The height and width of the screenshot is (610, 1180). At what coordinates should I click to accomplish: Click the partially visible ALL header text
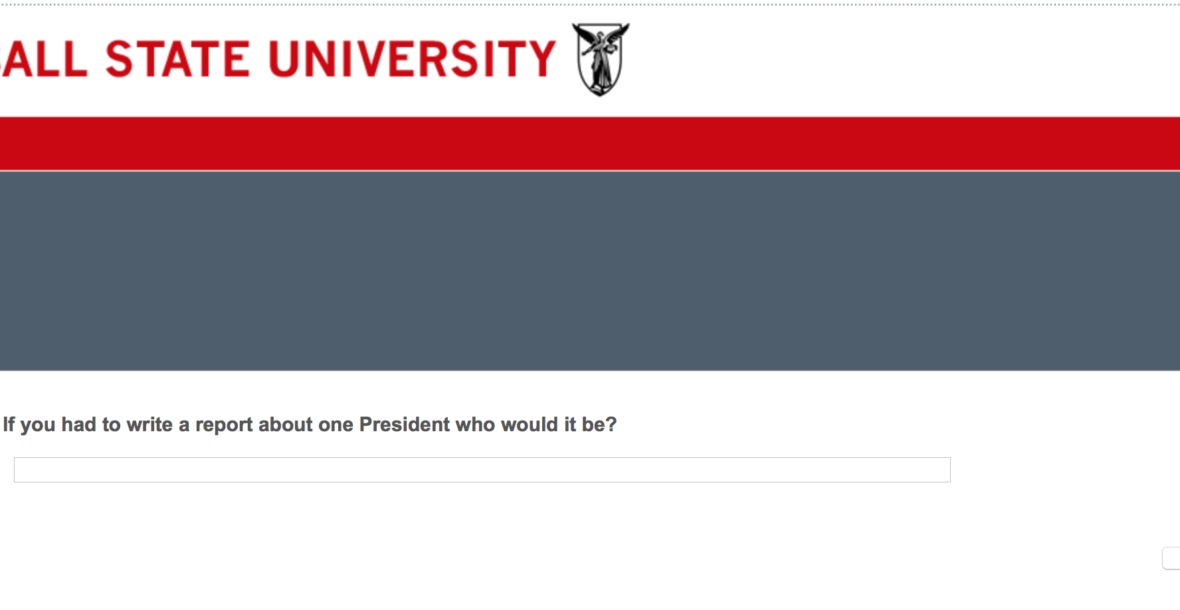tap(46, 59)
